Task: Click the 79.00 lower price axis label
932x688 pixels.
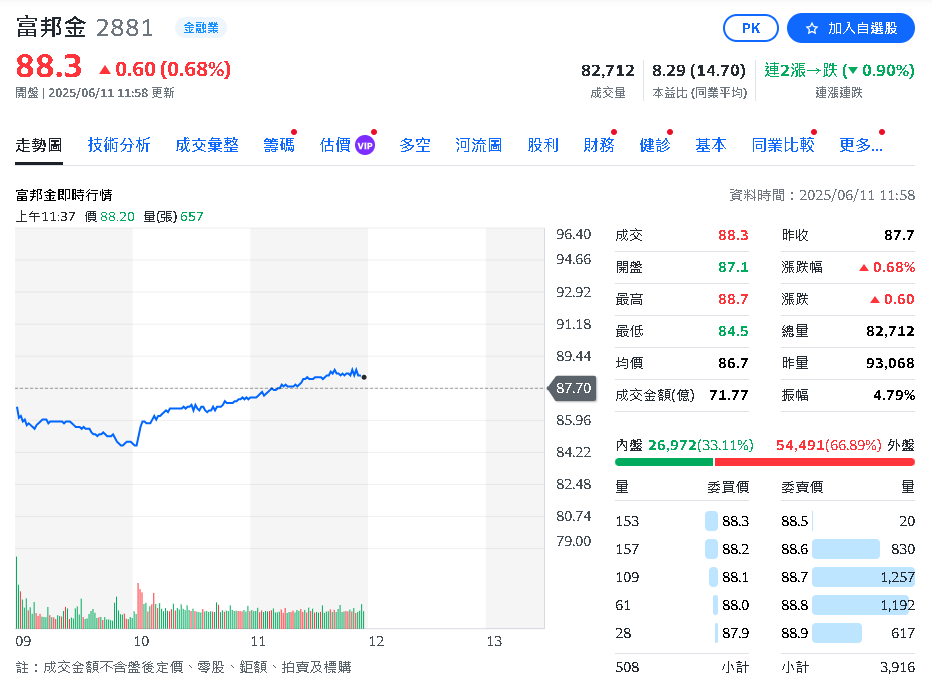Action: [x=574, y=541]
